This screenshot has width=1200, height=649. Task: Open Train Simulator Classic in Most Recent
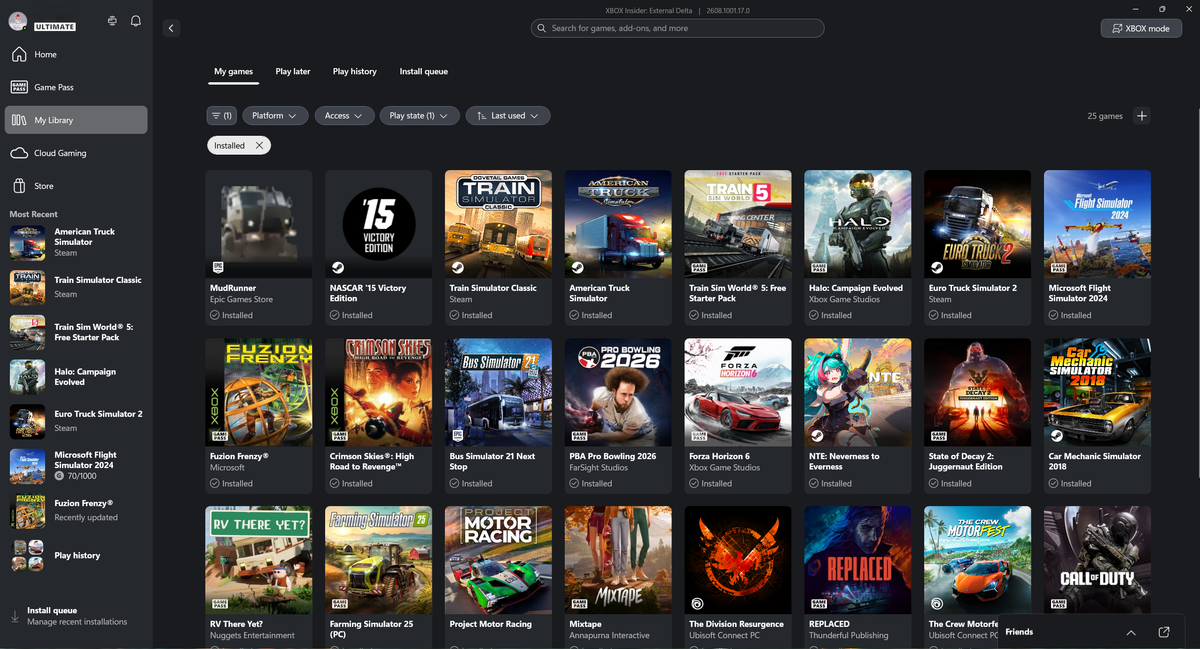pos(76,287)
